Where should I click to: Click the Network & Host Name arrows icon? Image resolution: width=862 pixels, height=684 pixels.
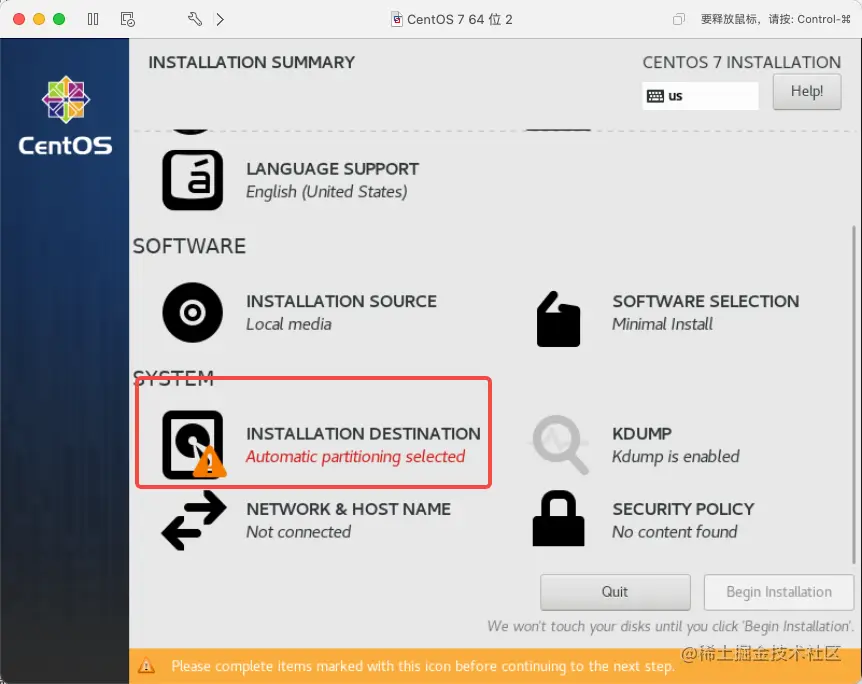pyautogui.click(x=194, y=520)
